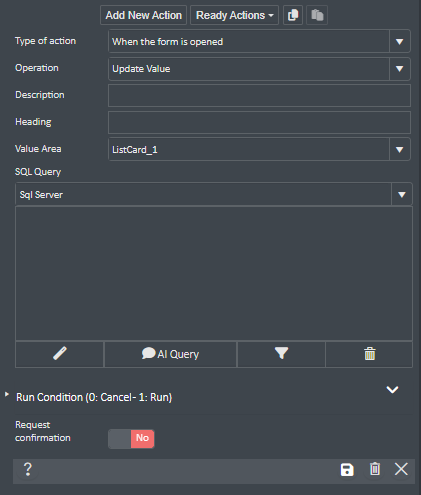The image size is (421, 495).
Task: Click the paste action icon
Action: pyautogui.click(x=317, y=15)
